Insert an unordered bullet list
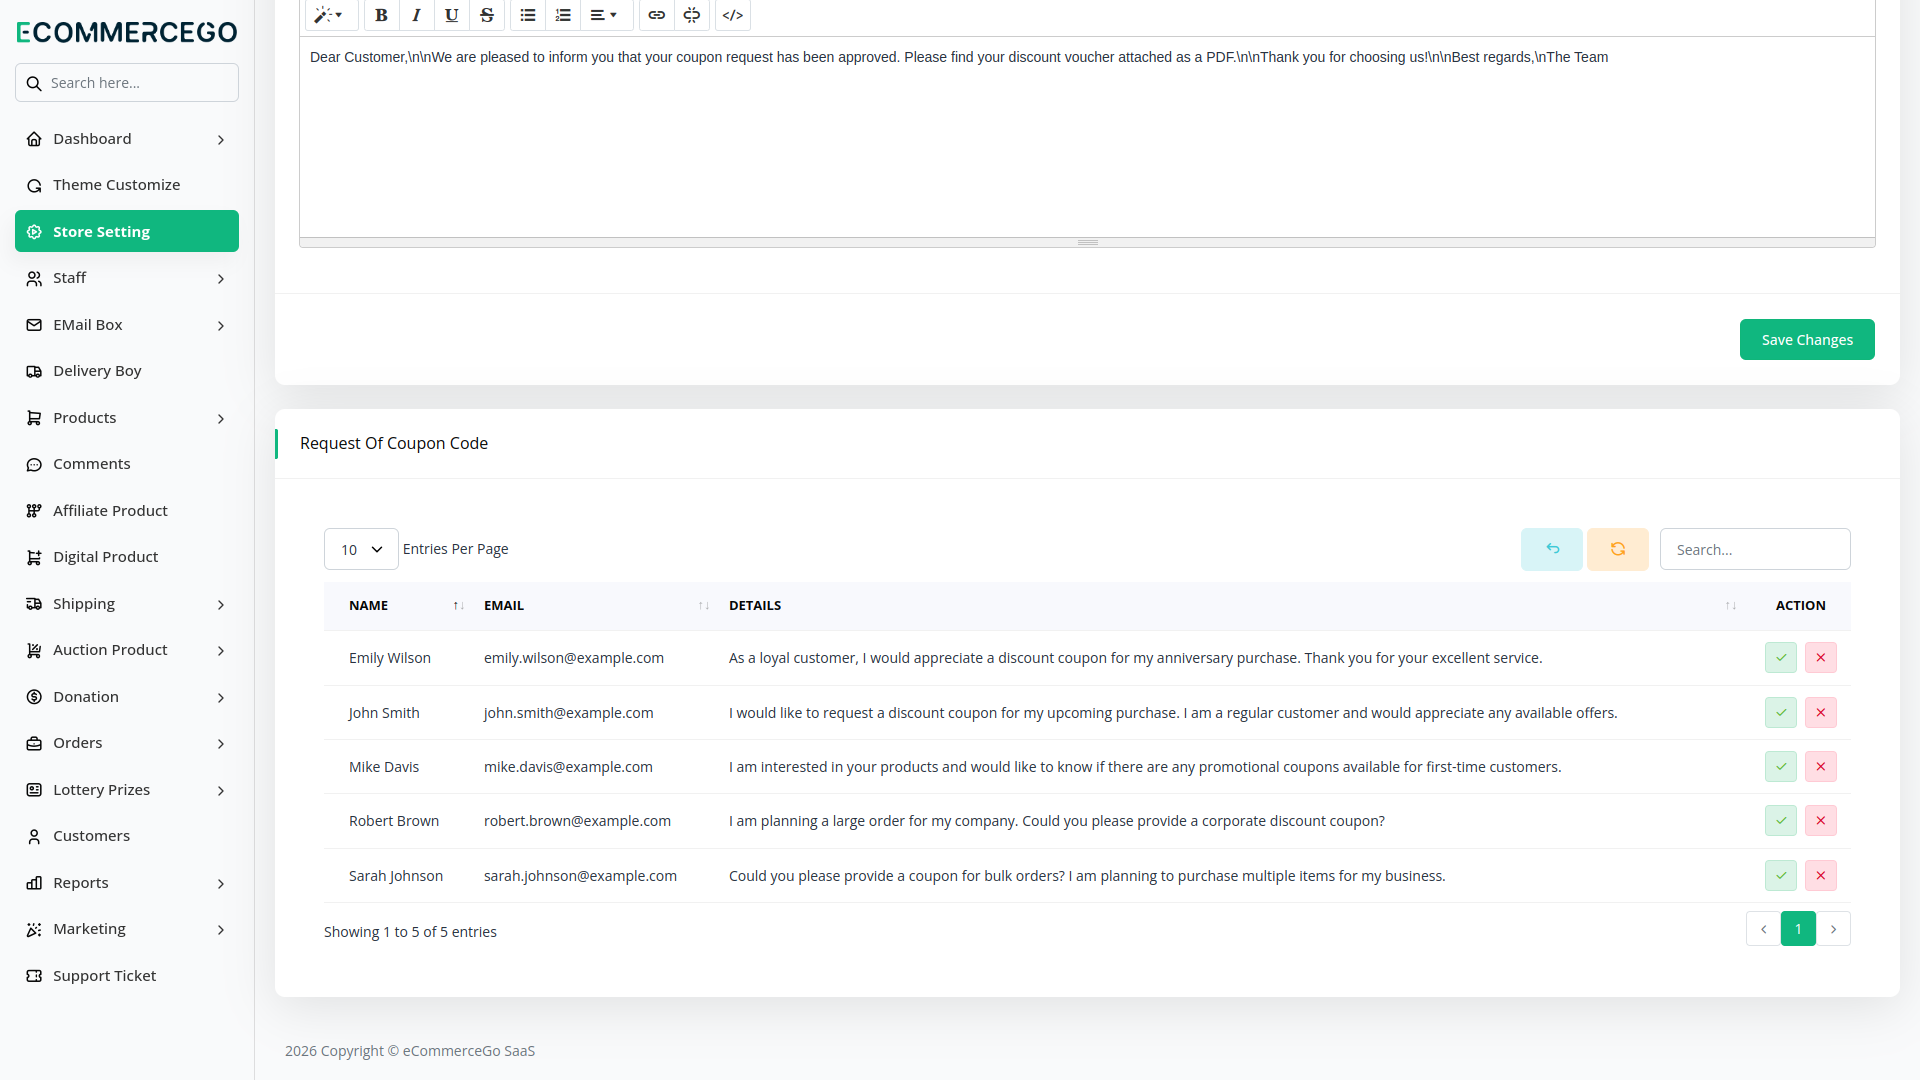Screen dimensions: 1920x1080 click(528, 15)
